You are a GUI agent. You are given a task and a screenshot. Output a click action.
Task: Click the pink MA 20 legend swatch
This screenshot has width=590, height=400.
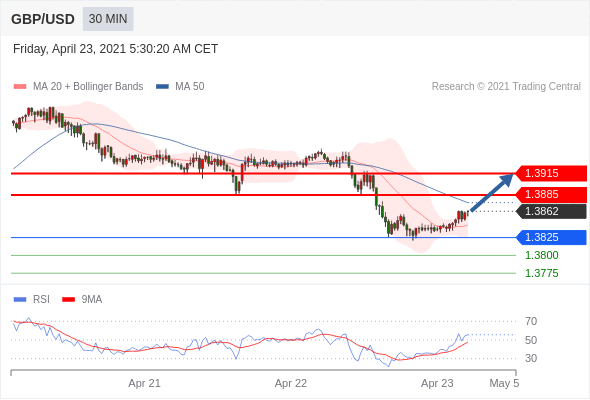pyautogui.click(x=20, y=87)
